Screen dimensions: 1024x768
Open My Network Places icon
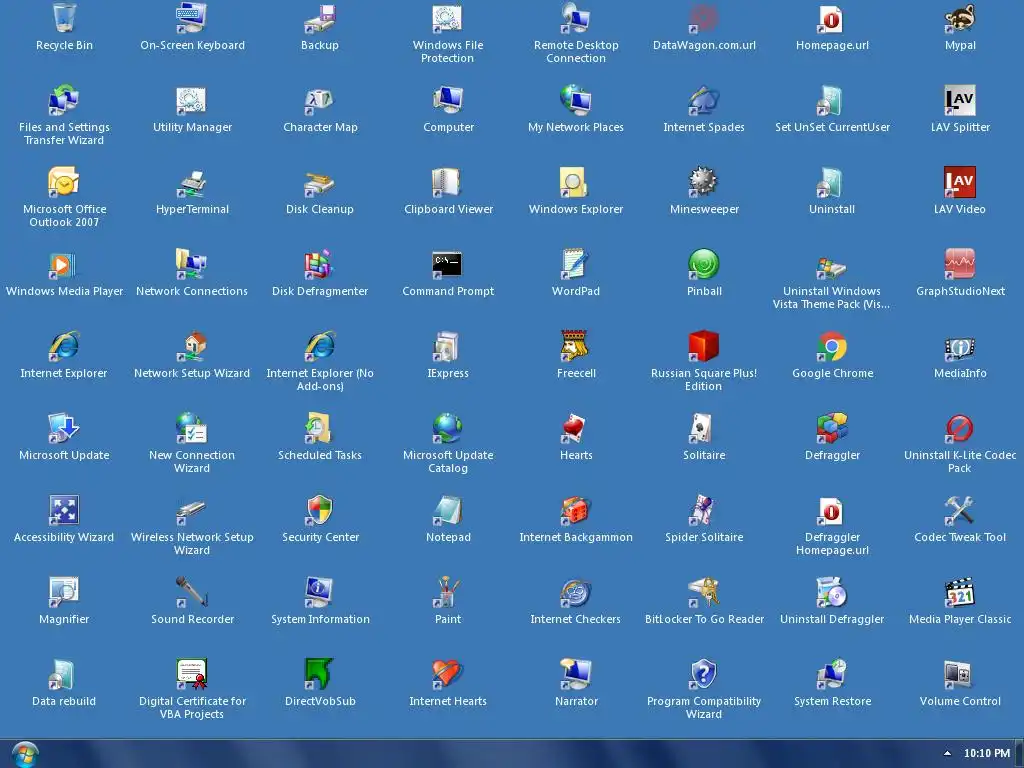(x=576, y=100)
